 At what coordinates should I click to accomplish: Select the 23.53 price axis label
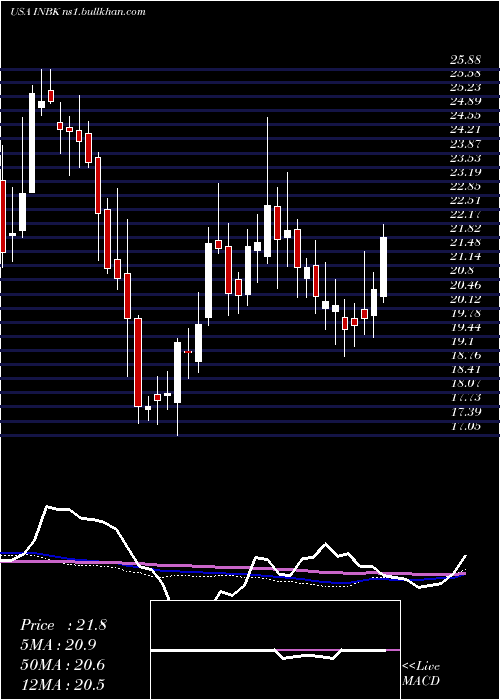tap(464, 158)
